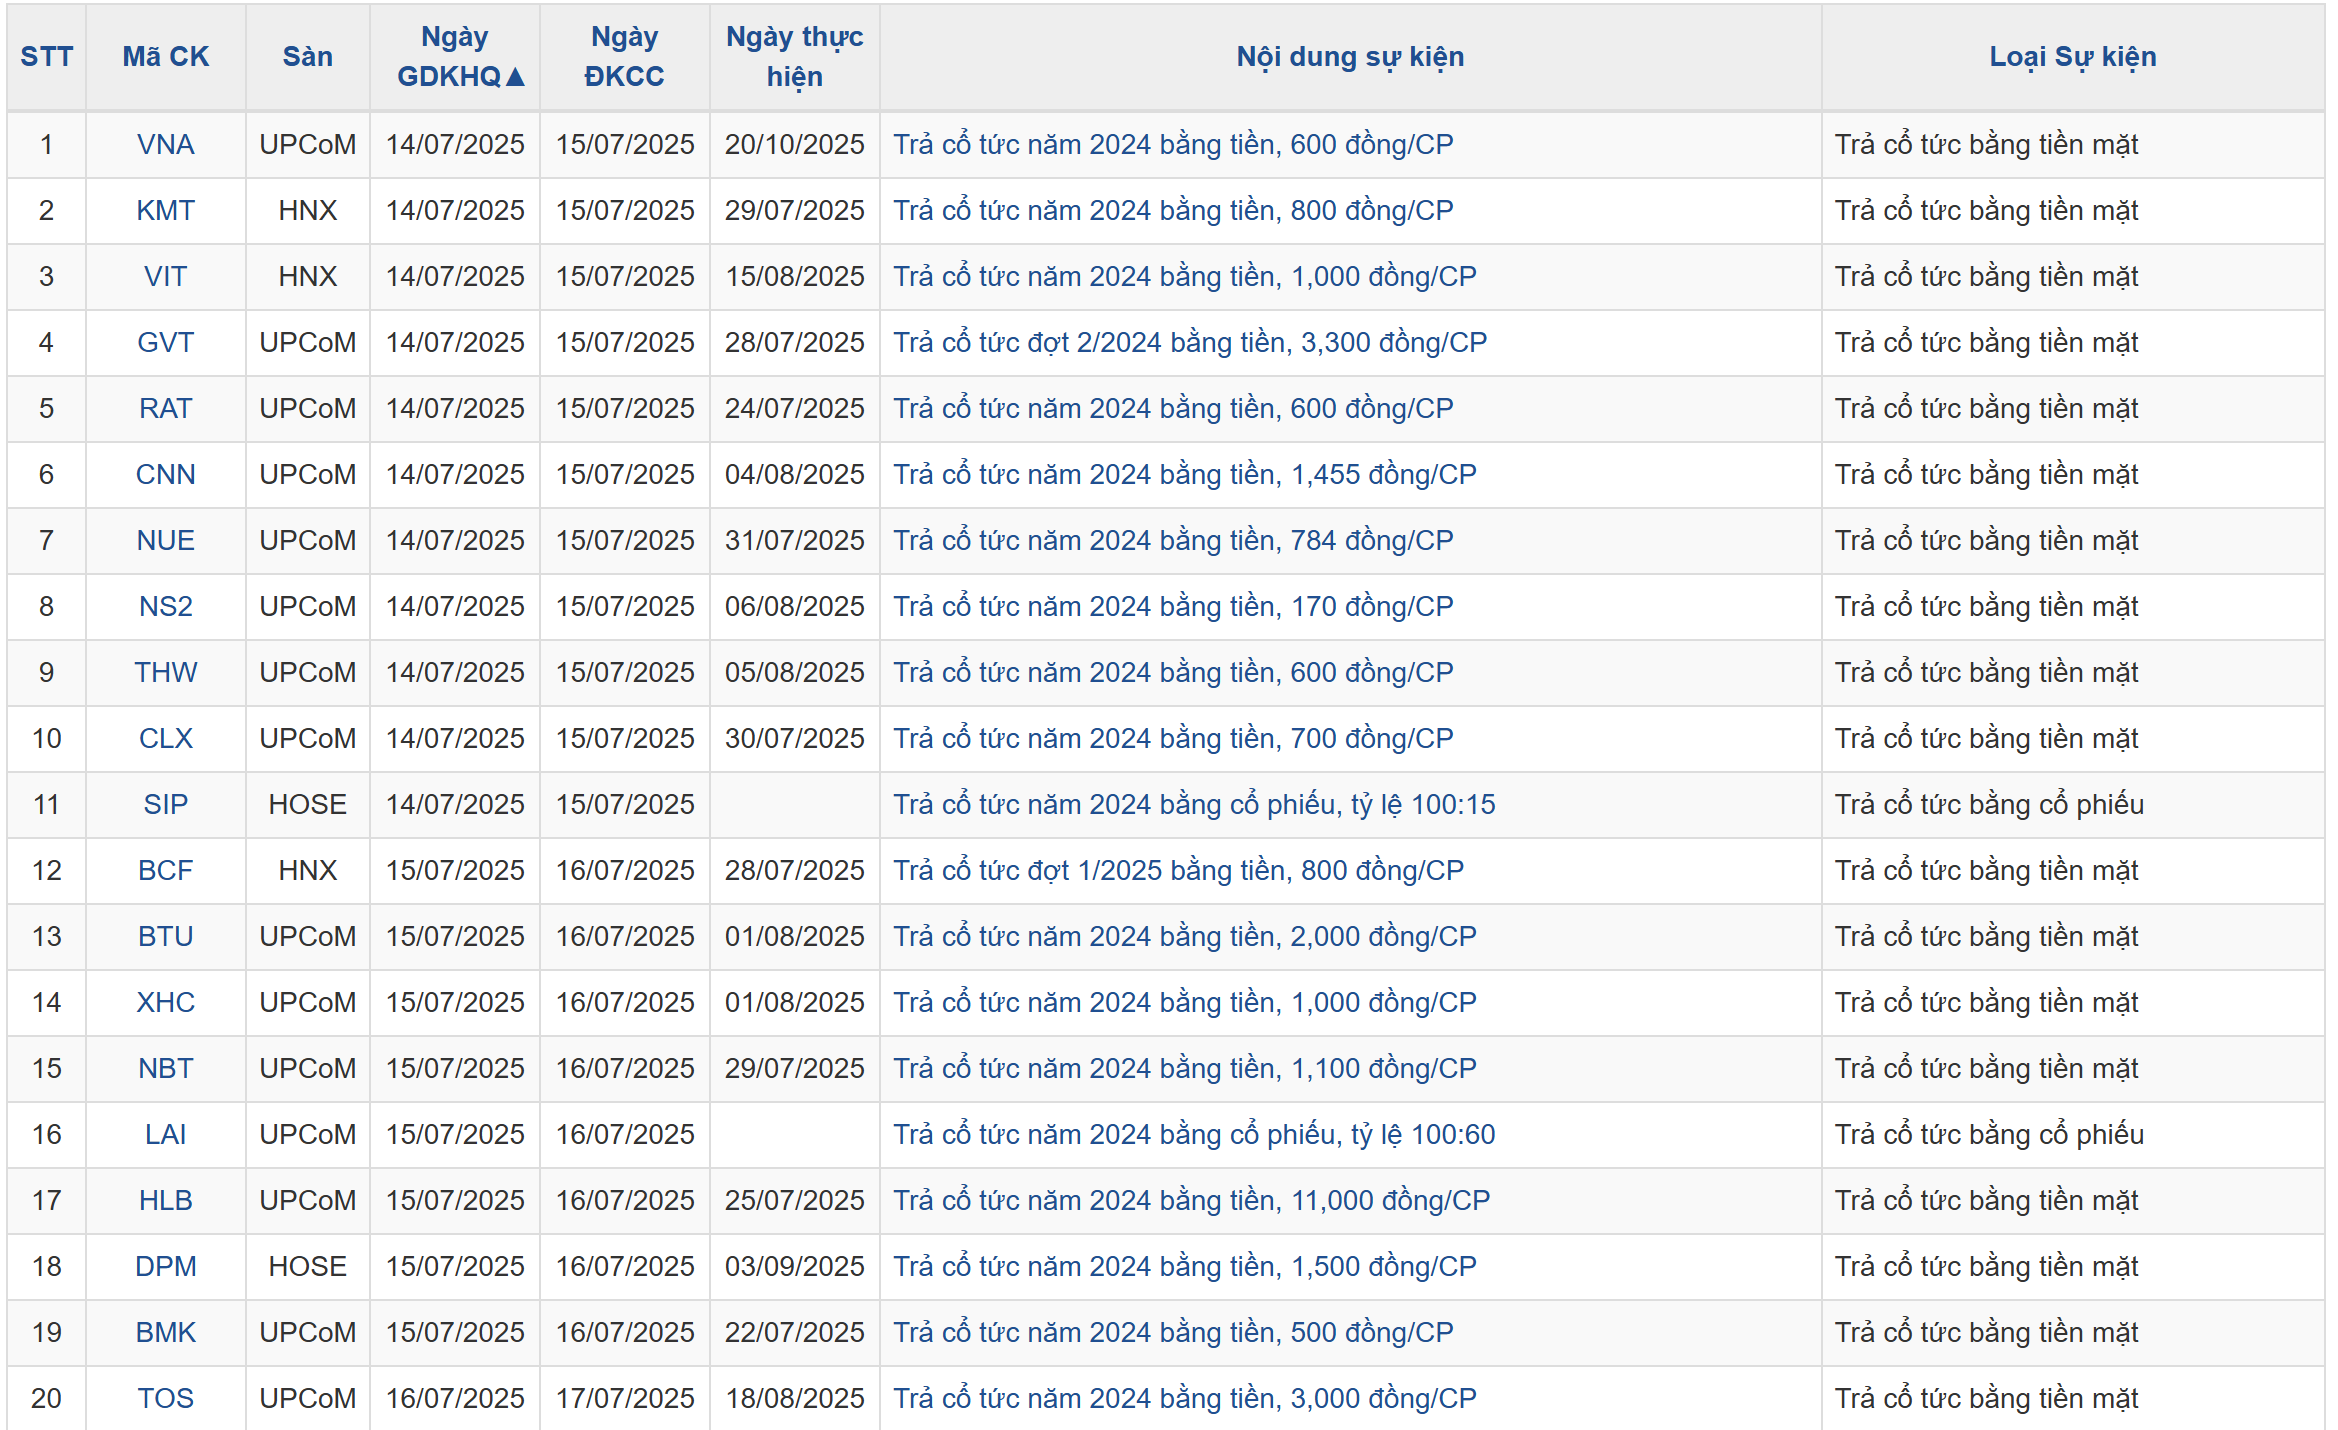Open the SIP stock code link
The height and width of the screenshot is (1430, 2338).
click(165, 805)
